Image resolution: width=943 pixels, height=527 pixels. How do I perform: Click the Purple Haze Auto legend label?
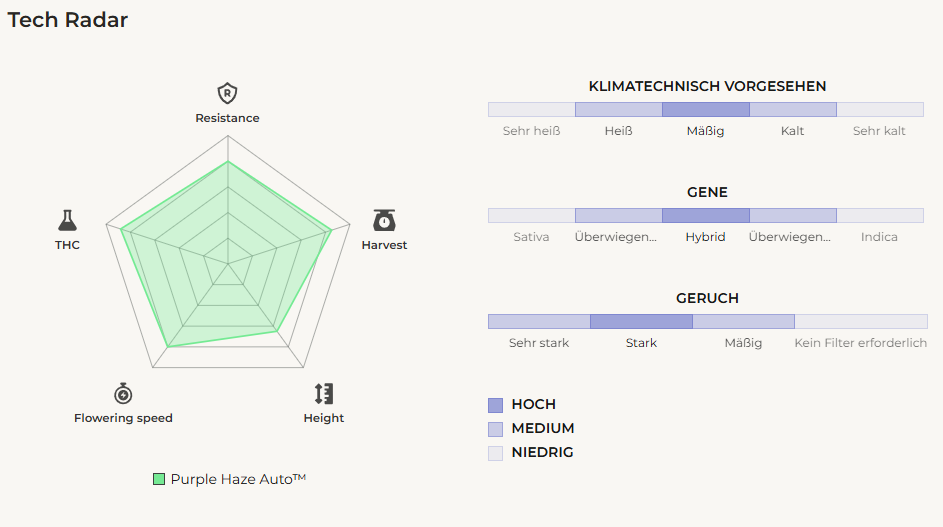pos(238,479)
